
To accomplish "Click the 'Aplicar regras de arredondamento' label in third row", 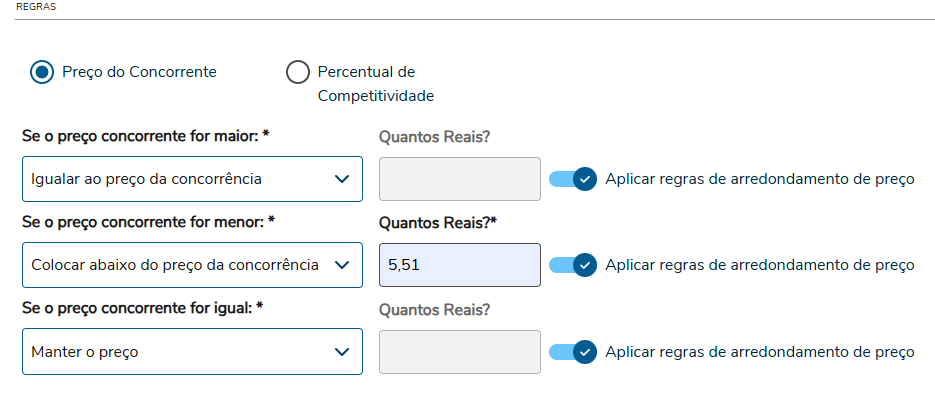I will (760, 352).
